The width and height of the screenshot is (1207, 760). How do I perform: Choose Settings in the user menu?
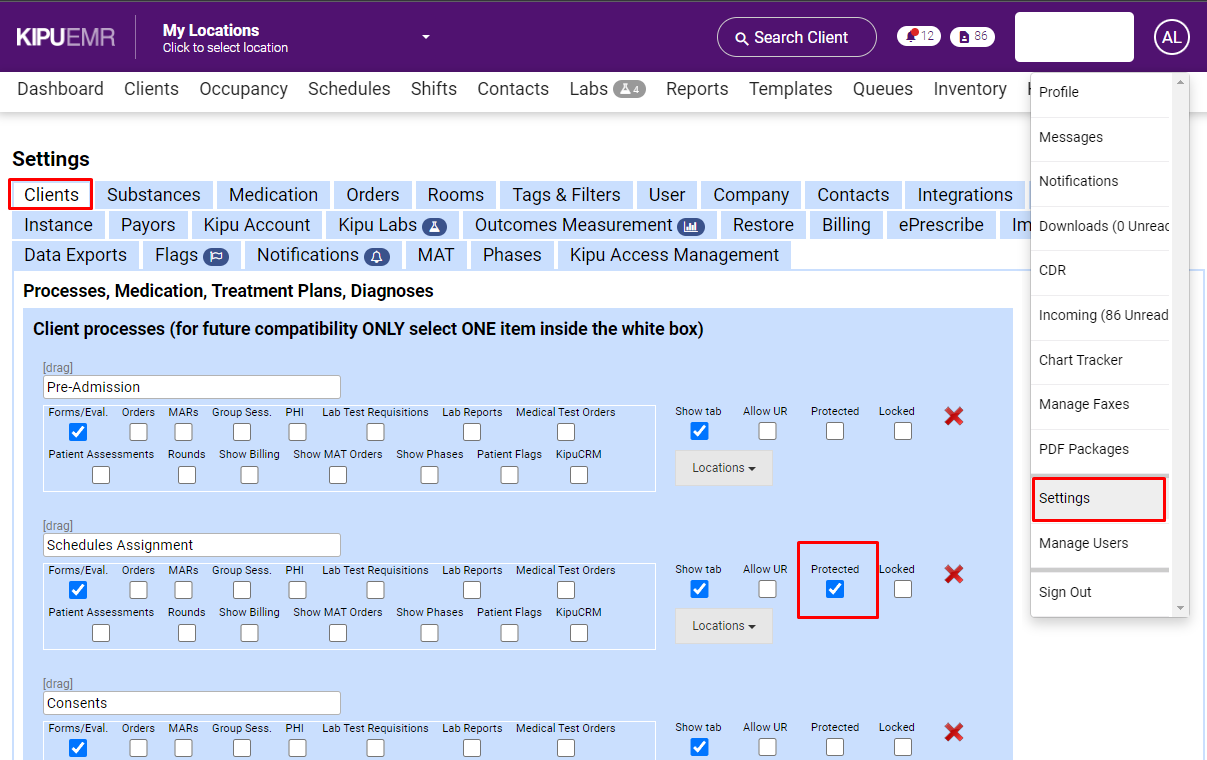point(1099,499)
